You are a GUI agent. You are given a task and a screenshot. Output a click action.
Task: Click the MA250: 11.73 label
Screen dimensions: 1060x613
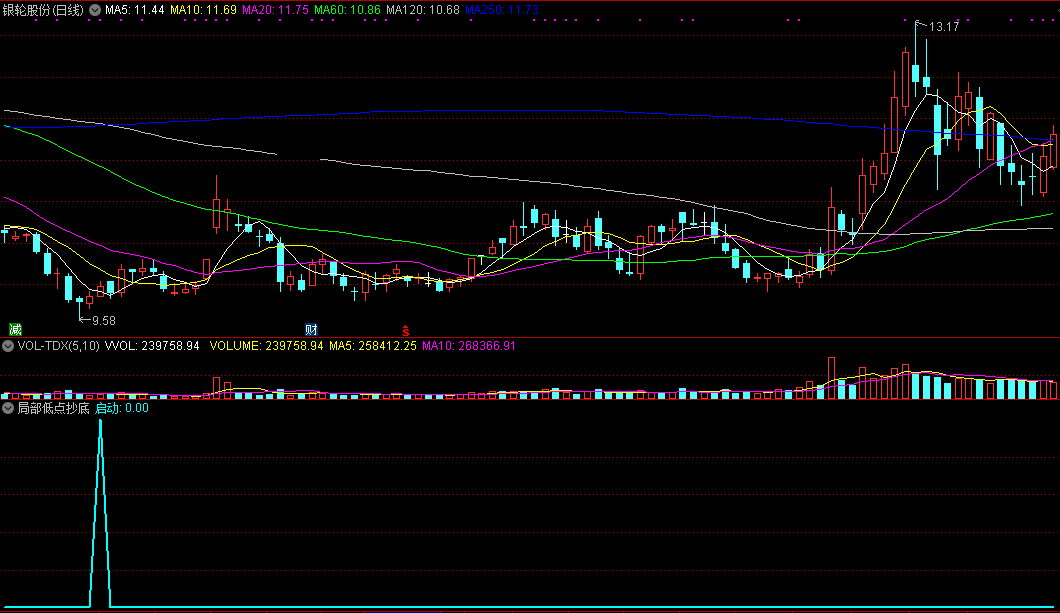point(502,10)
